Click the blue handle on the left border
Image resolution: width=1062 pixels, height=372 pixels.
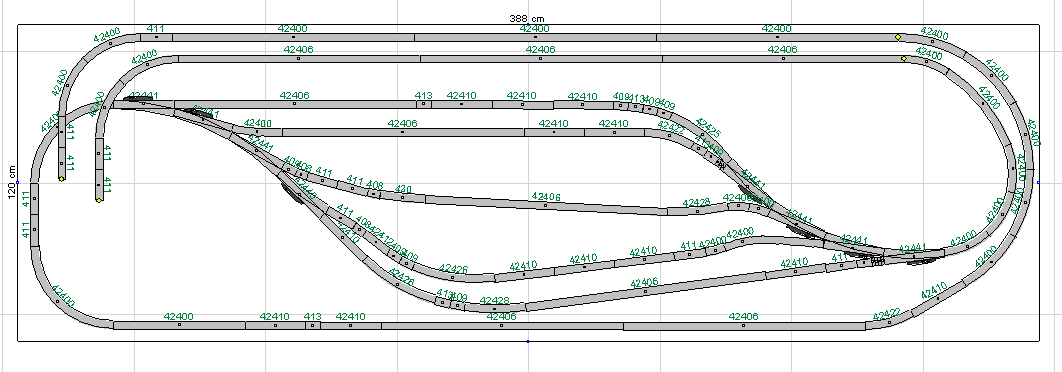[x=18, y=182]
